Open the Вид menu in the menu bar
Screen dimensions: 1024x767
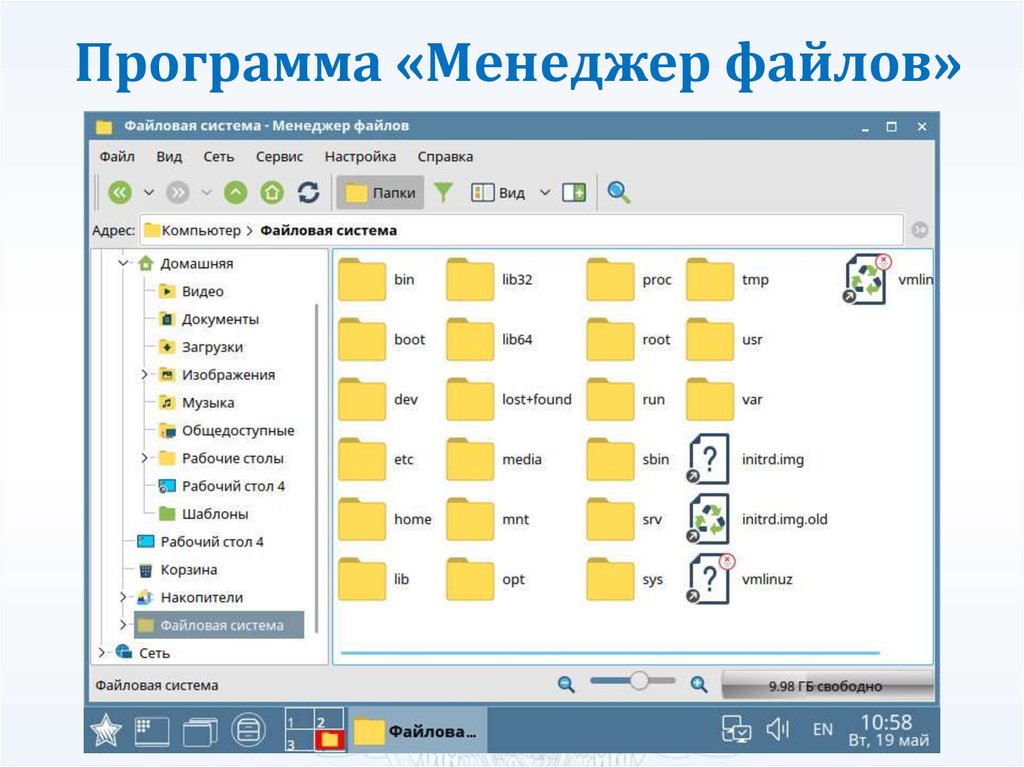(169, 157)
